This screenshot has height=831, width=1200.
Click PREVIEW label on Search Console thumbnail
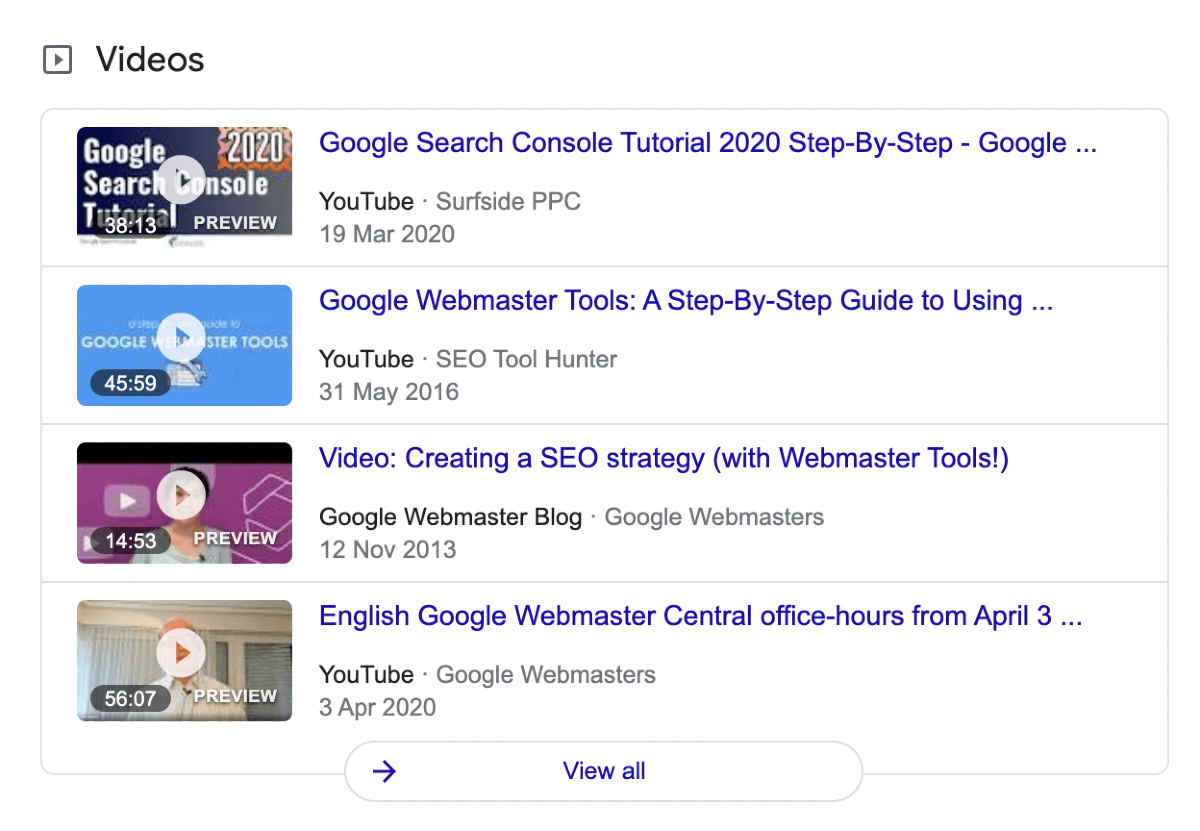(x=235, y=223)
